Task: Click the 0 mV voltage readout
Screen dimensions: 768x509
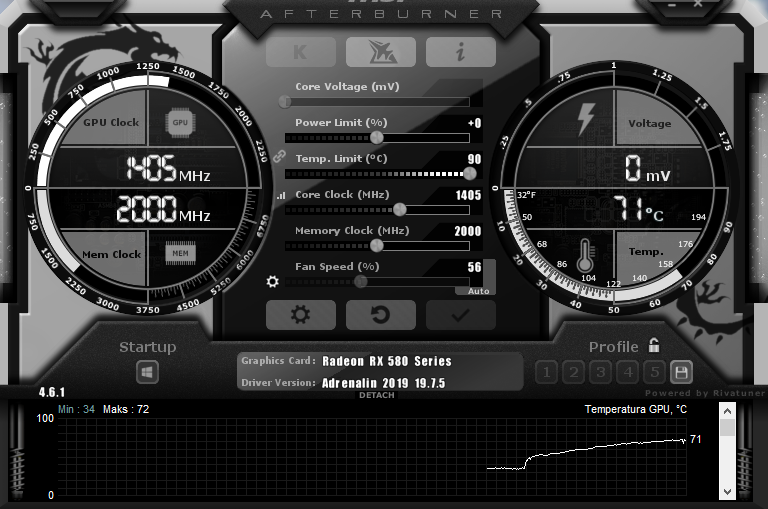Action: 648,169
